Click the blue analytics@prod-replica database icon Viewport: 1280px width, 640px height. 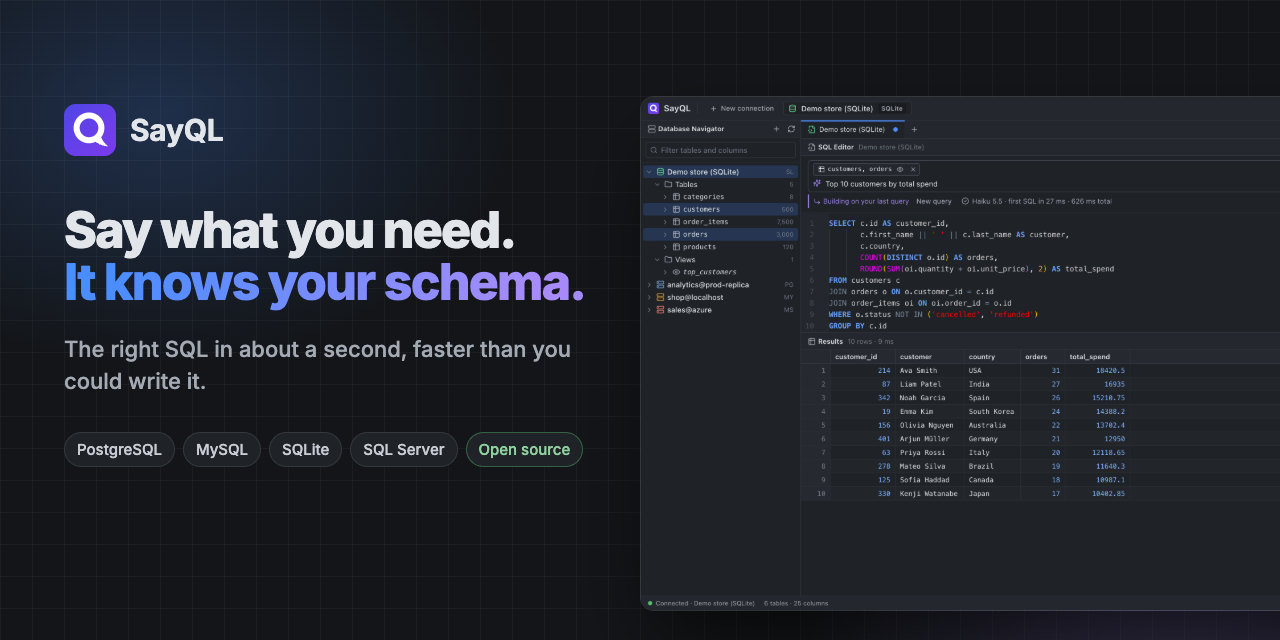point(660,285)
